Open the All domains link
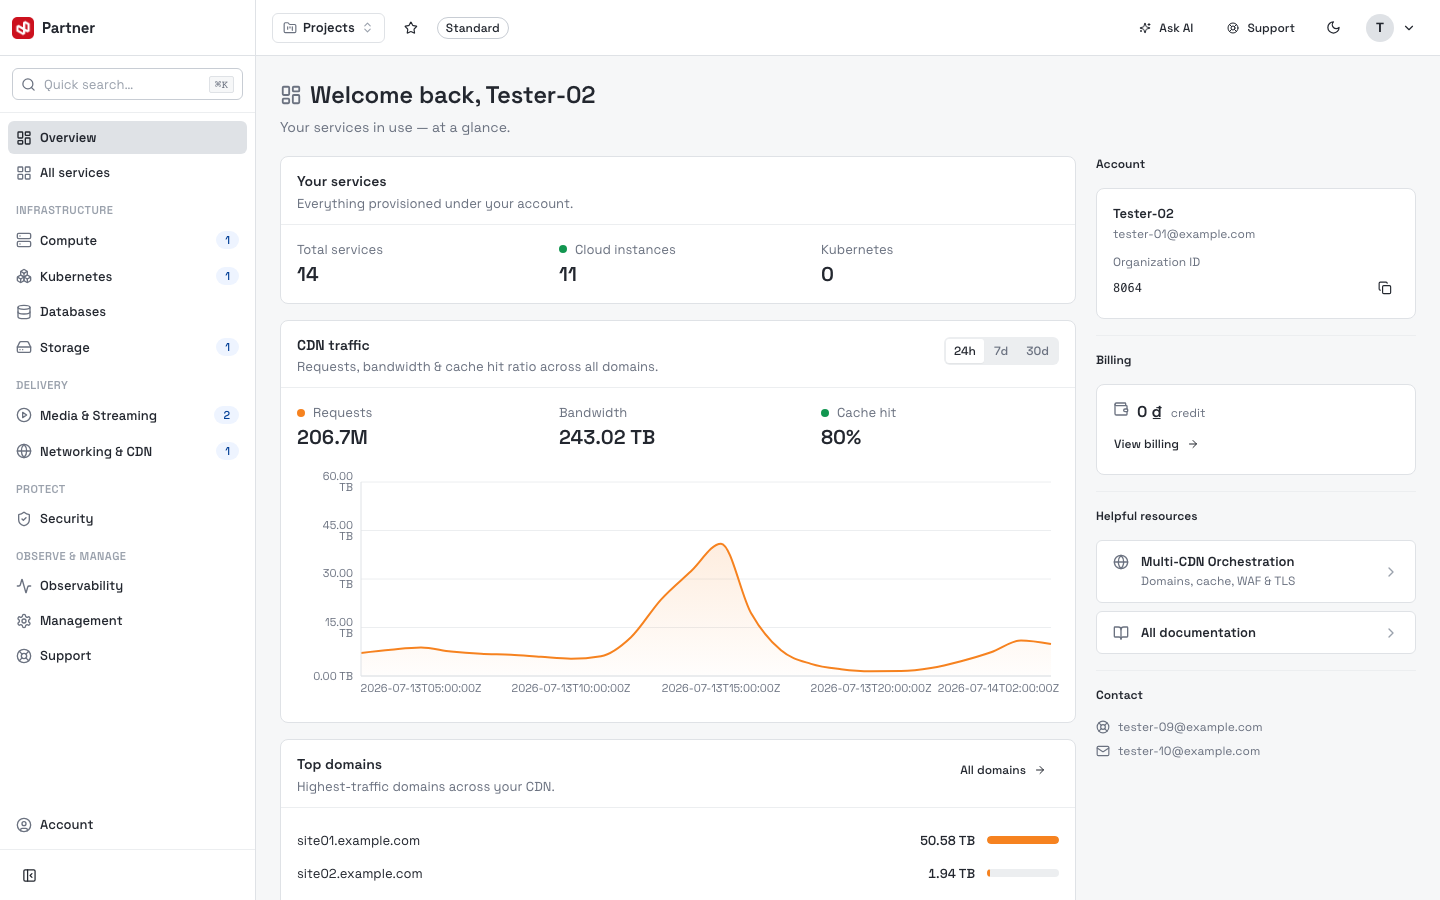The image size is (1440, 900). pos(1002,770)
